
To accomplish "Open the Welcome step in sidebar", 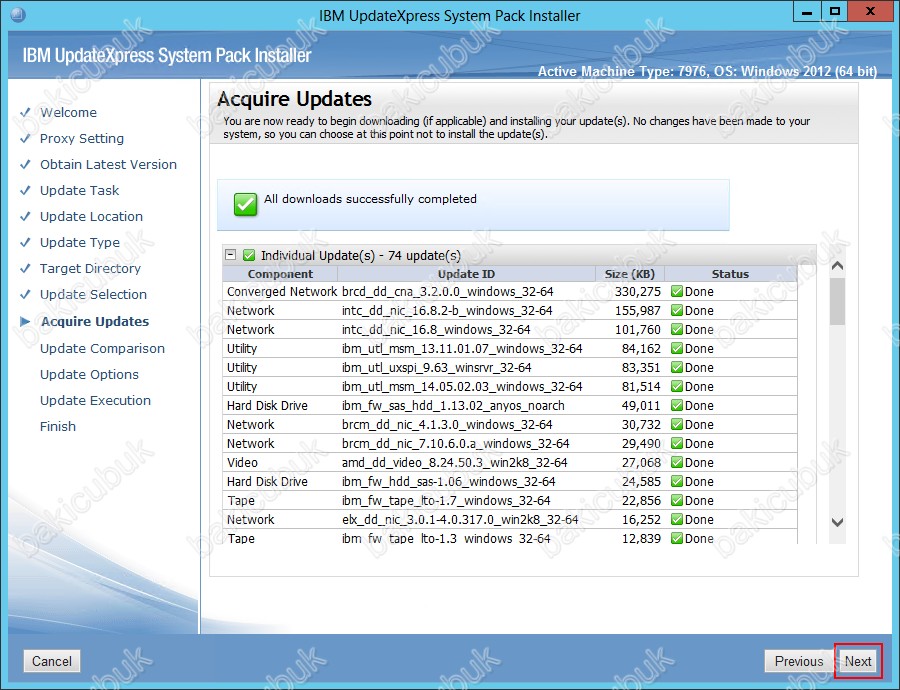I will click(x=68, y=113).
